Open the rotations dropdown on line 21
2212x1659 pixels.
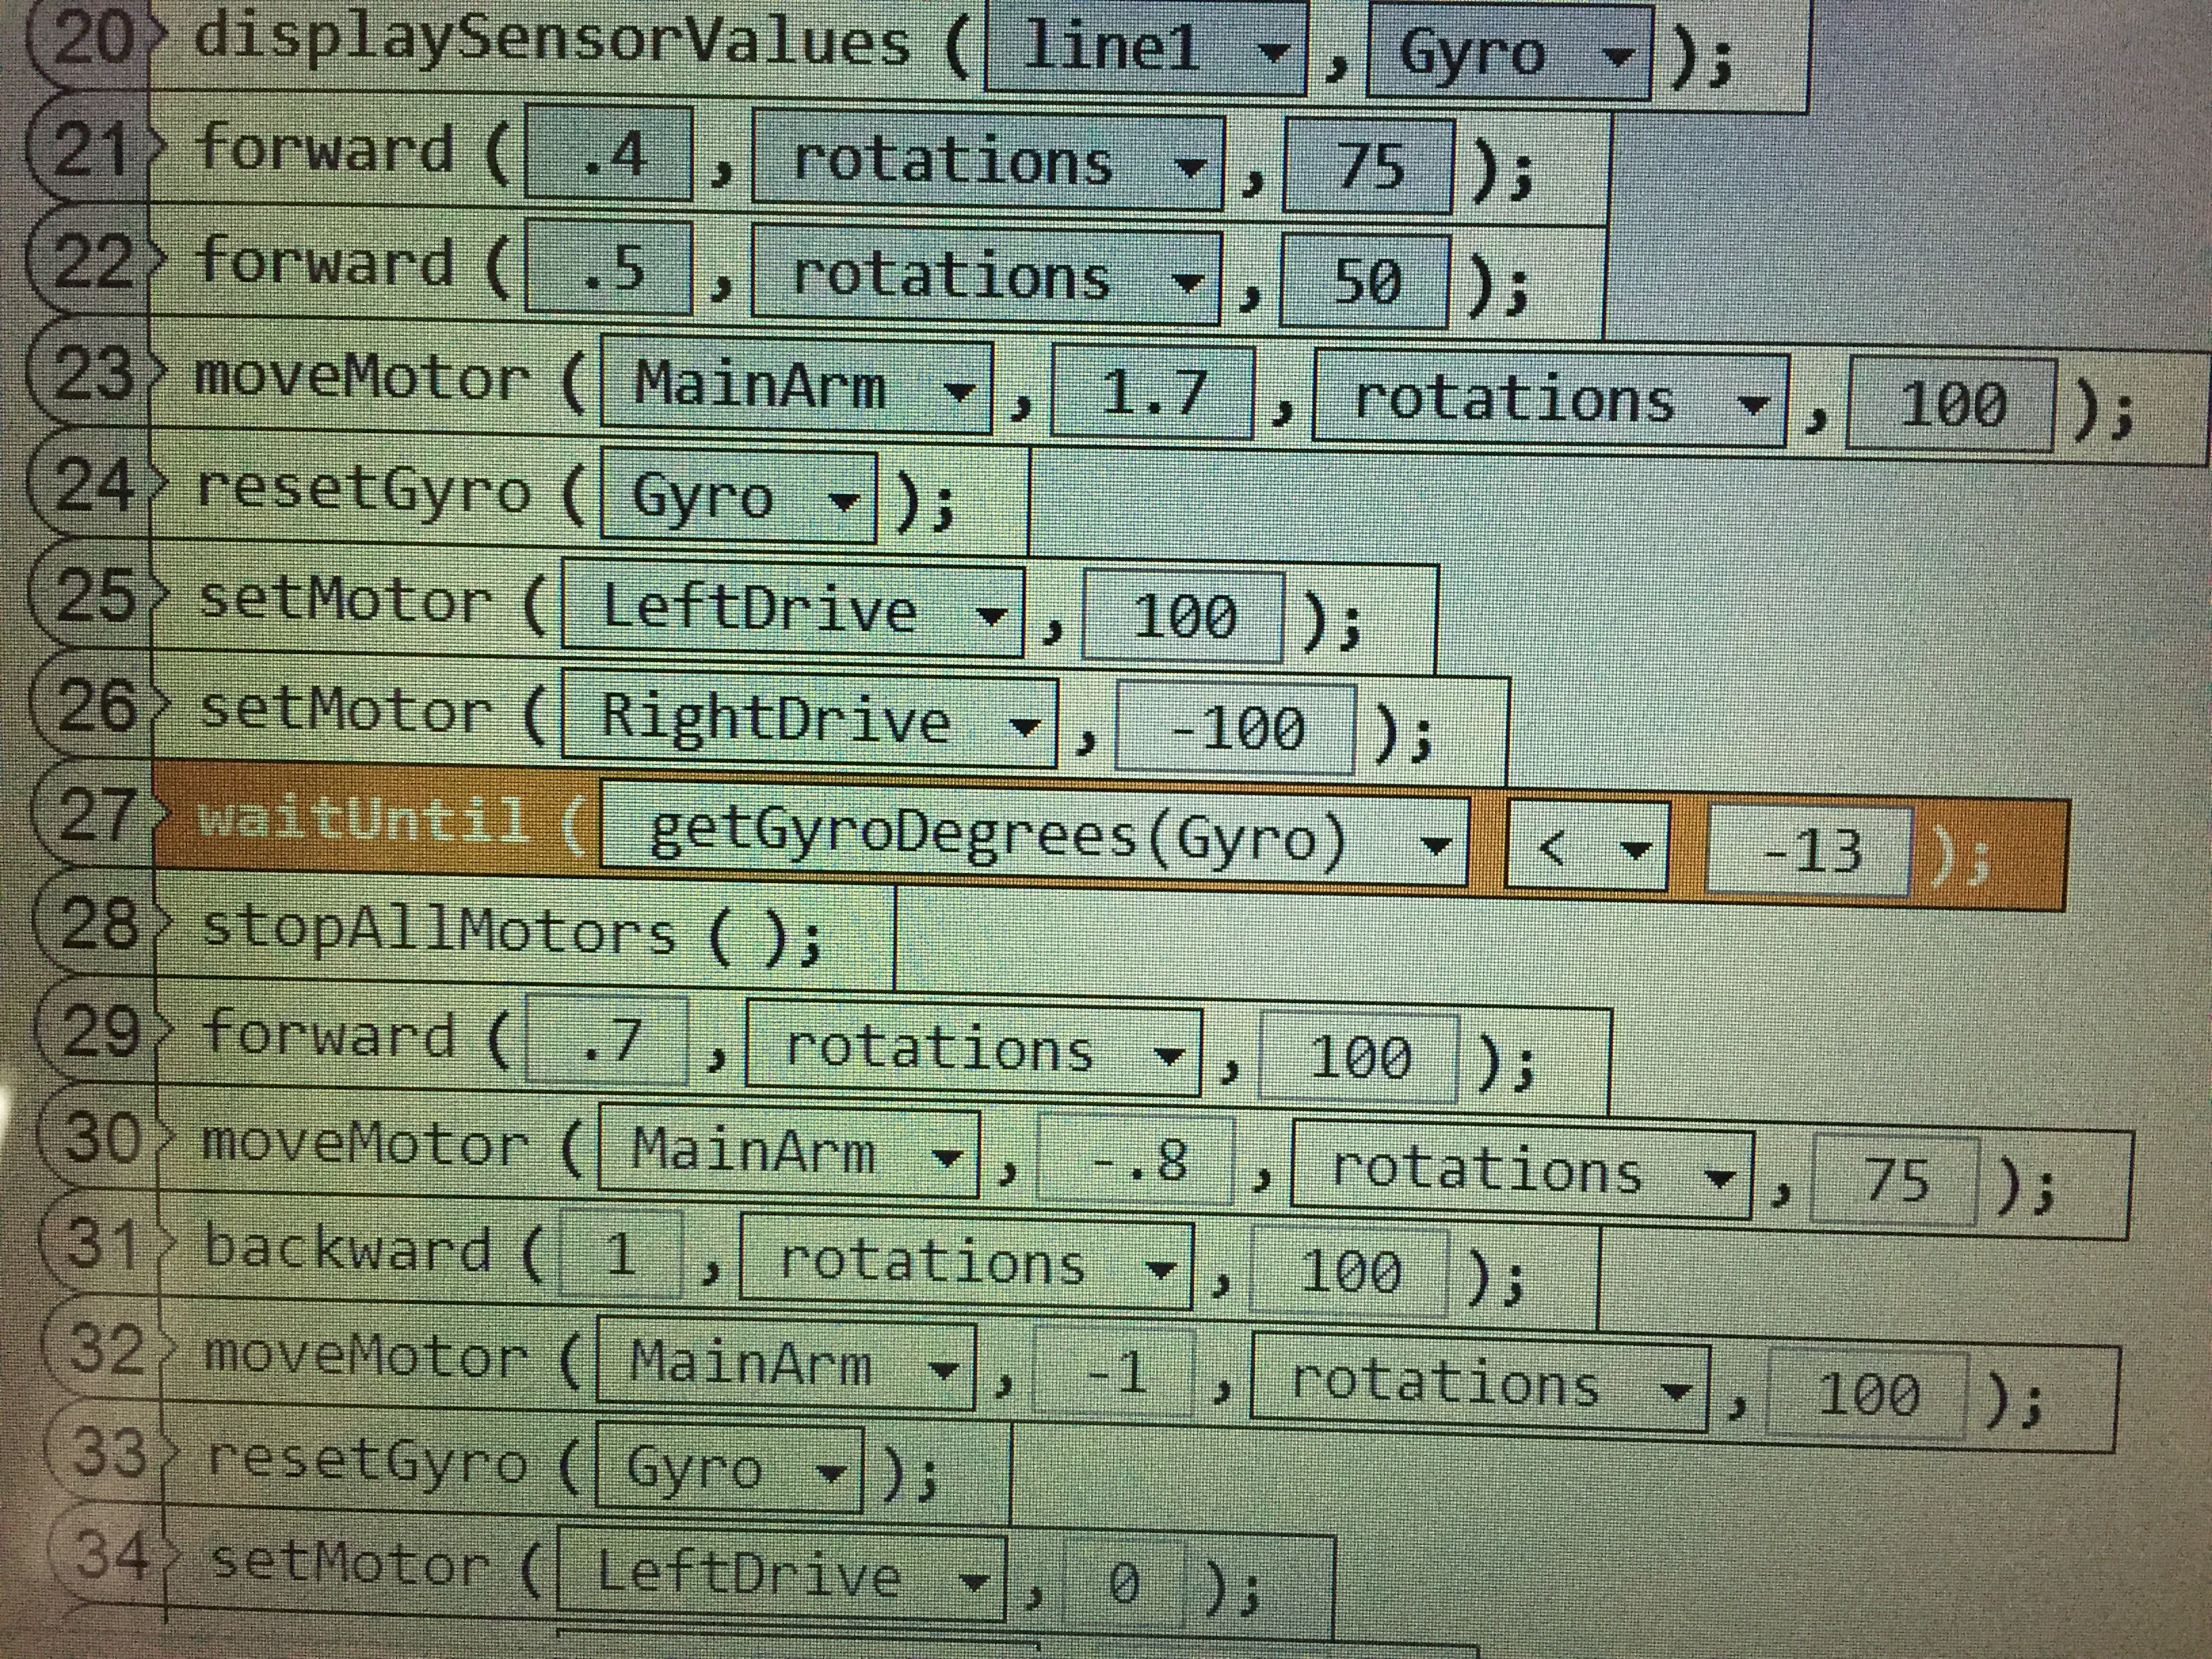[988, 161]
